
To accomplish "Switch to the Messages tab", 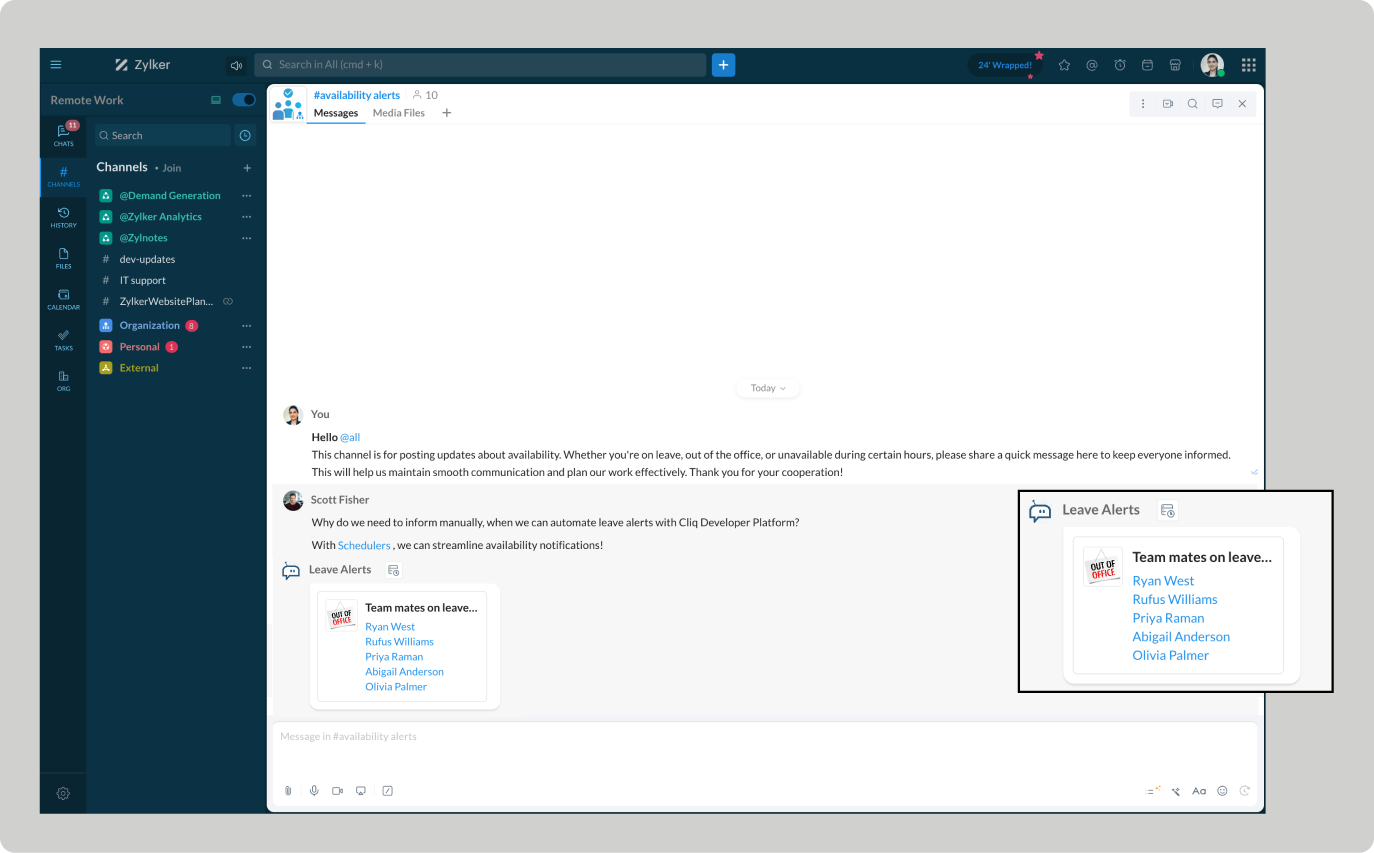I will point(336,113).
